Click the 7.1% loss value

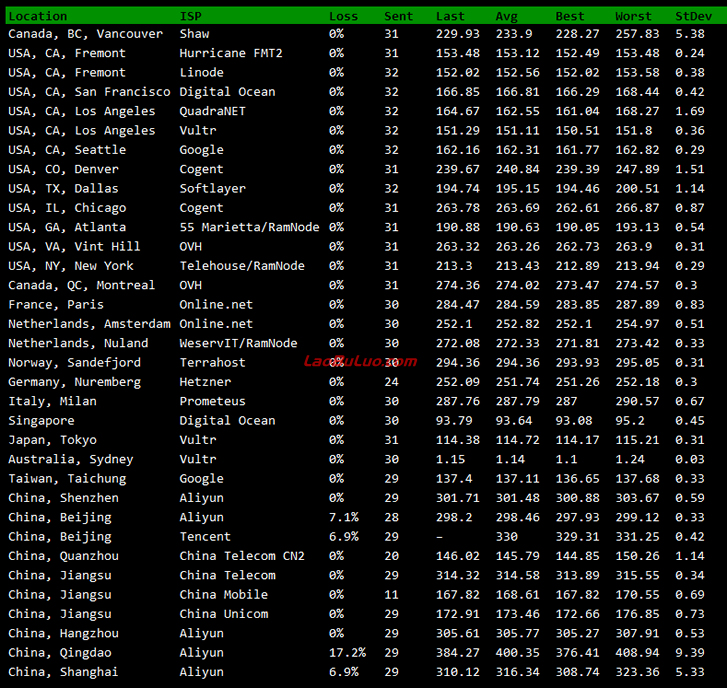point(343,517)
